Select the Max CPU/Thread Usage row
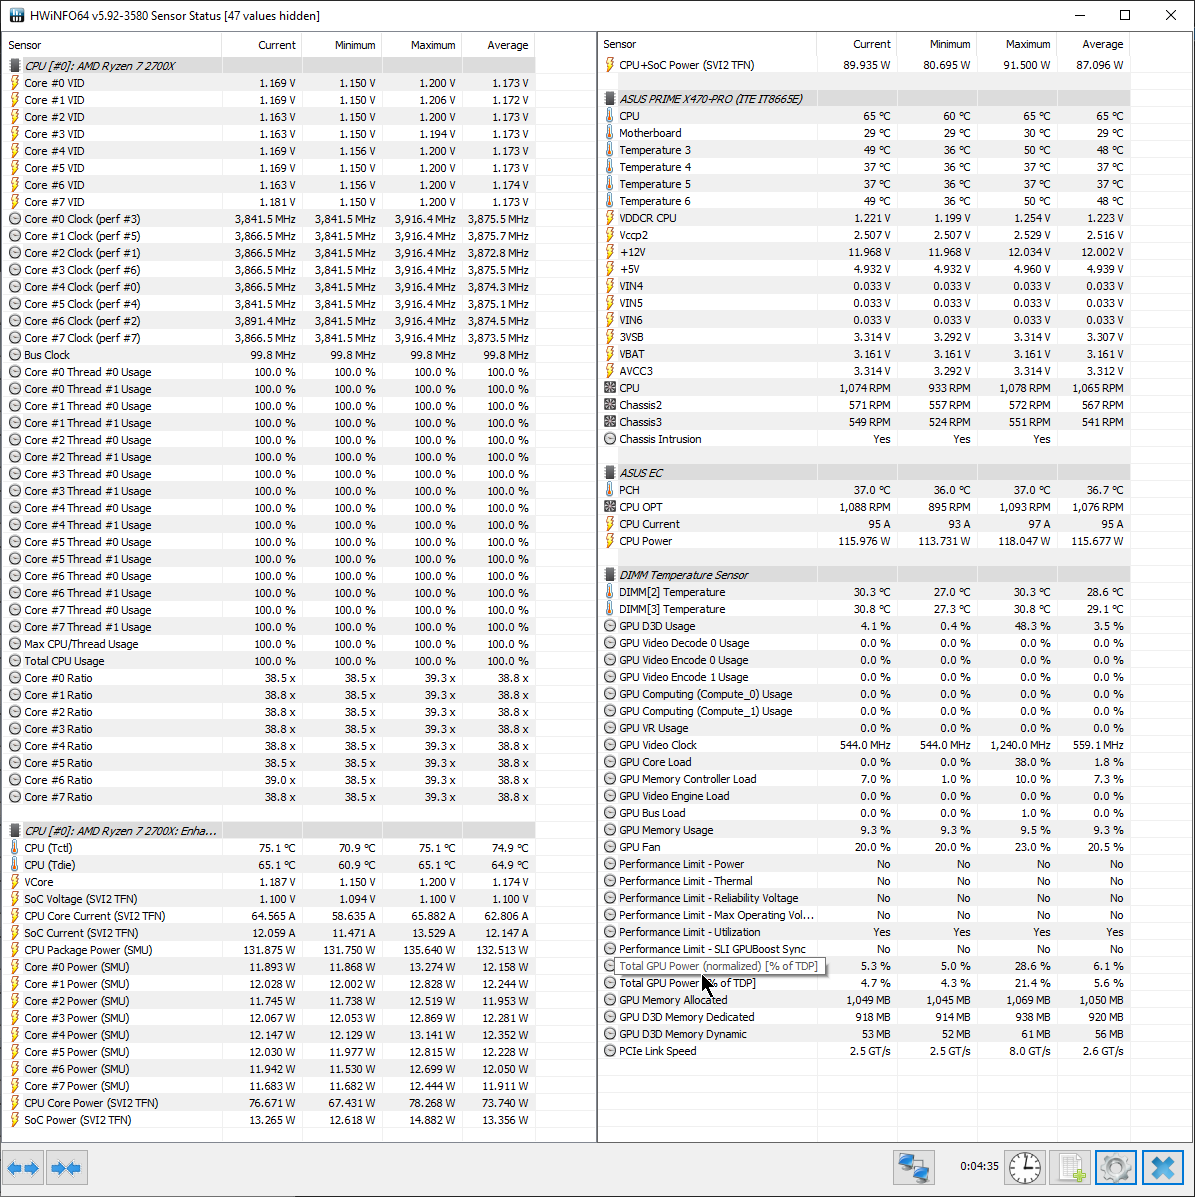 tap(269, 644)
